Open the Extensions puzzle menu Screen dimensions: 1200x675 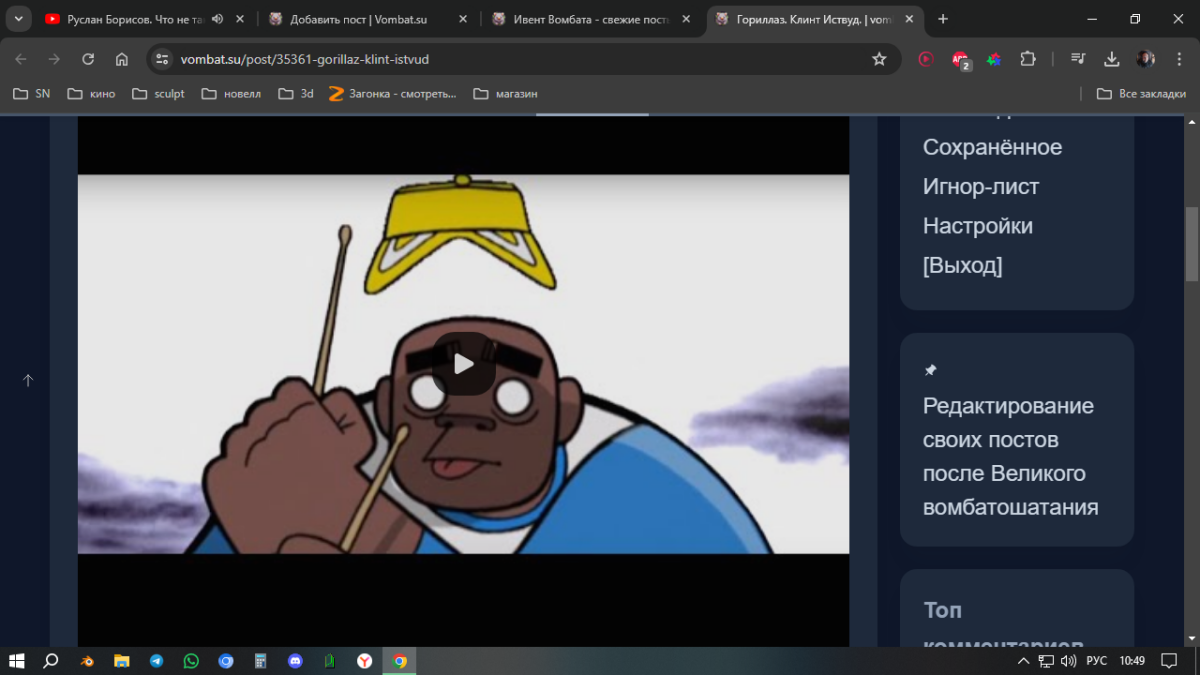pyautogui.click(x=1028, y=59)
